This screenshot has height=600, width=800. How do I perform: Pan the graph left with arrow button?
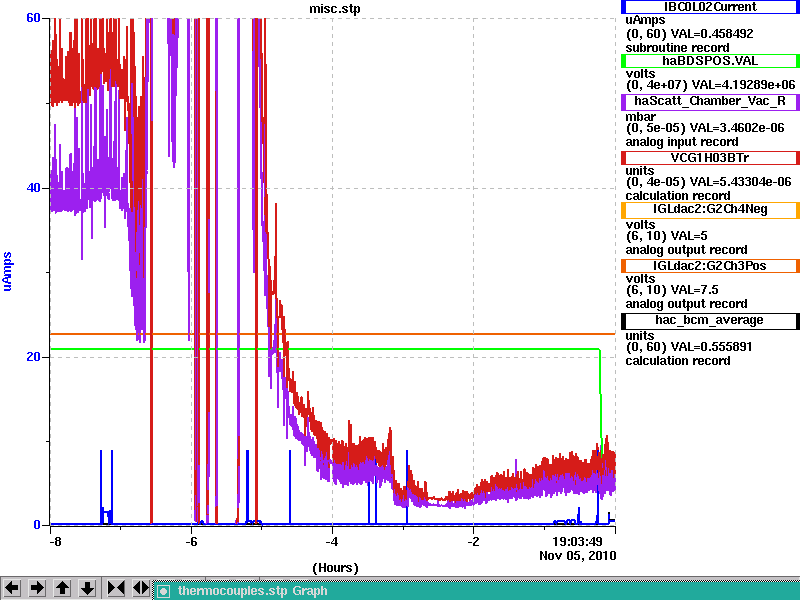click(x=12, y=588)
